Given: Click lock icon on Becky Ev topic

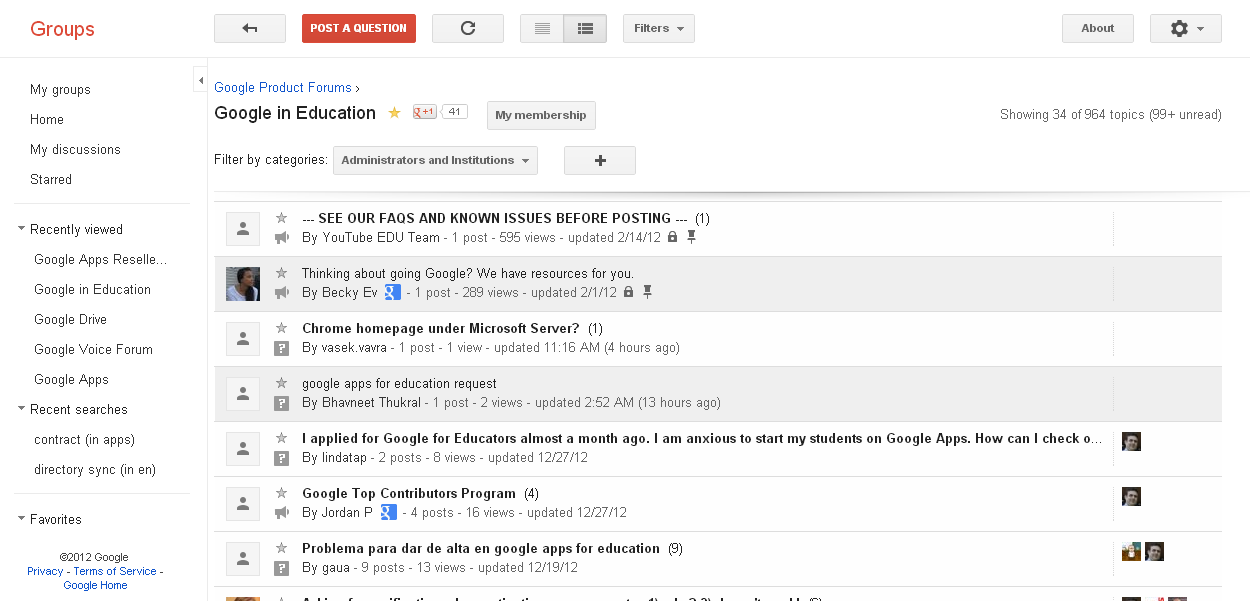Looking at the screenshot, I should click(628, 292).
